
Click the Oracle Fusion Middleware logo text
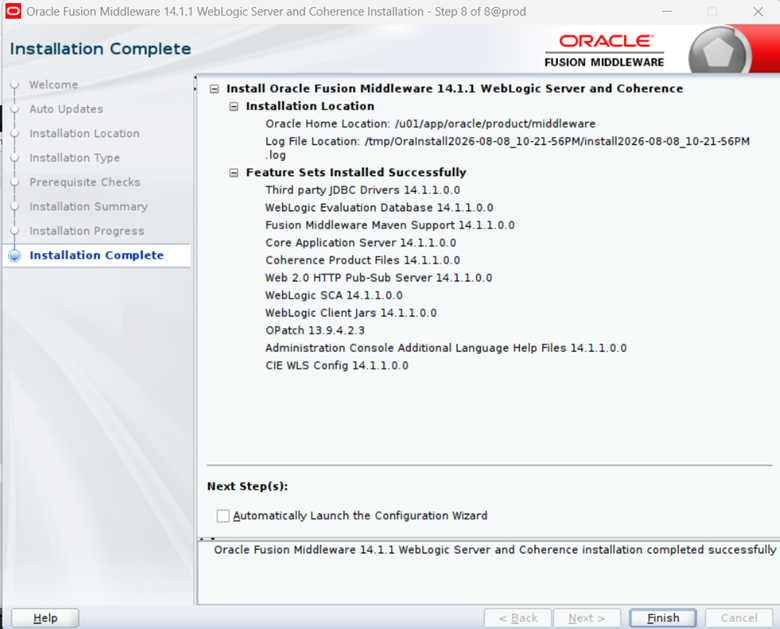coord(604,50)
